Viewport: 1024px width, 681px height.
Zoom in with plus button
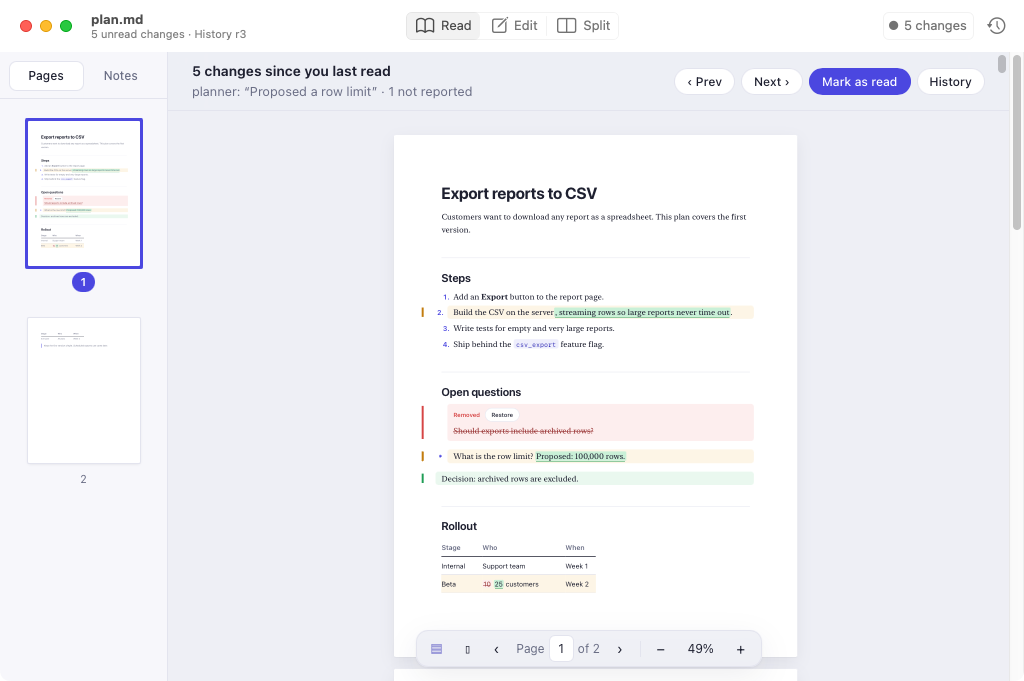pyautogui.click(x=741, y=649)
